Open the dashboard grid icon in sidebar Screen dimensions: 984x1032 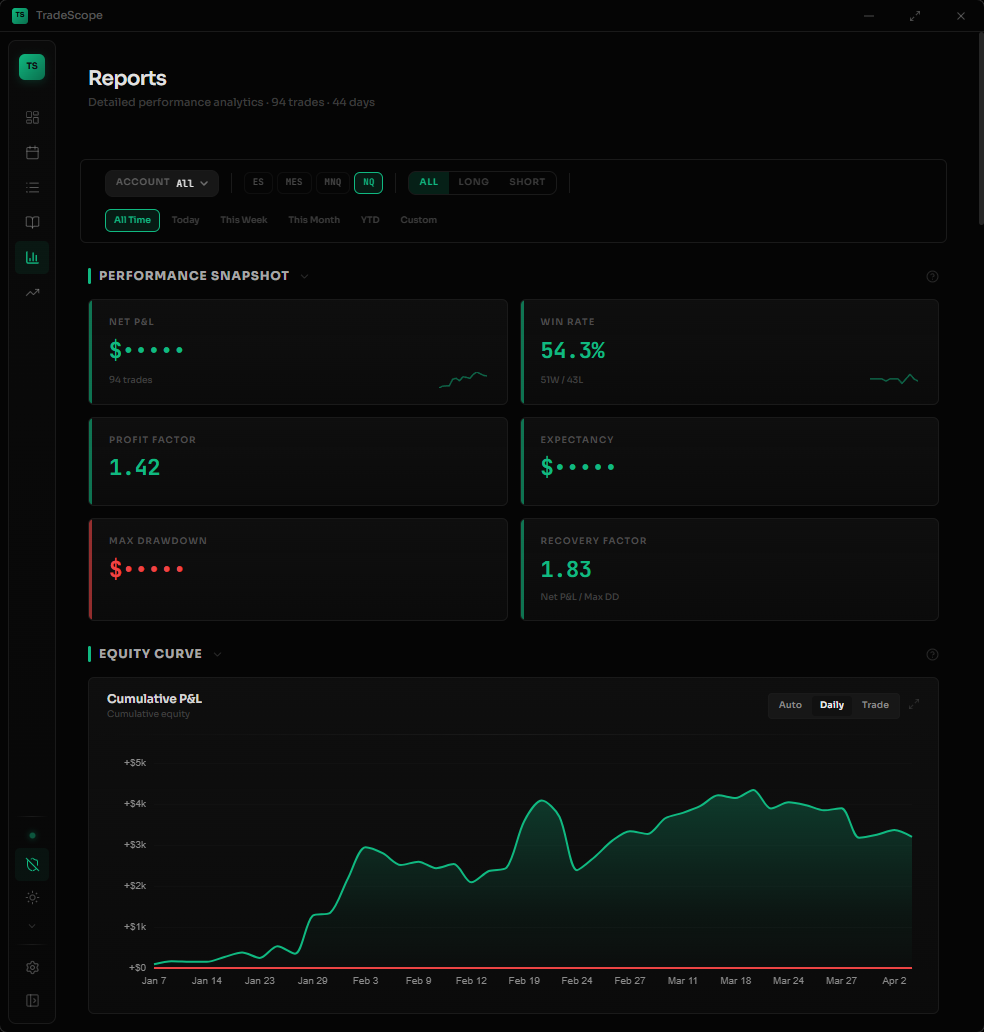point(32,117)
